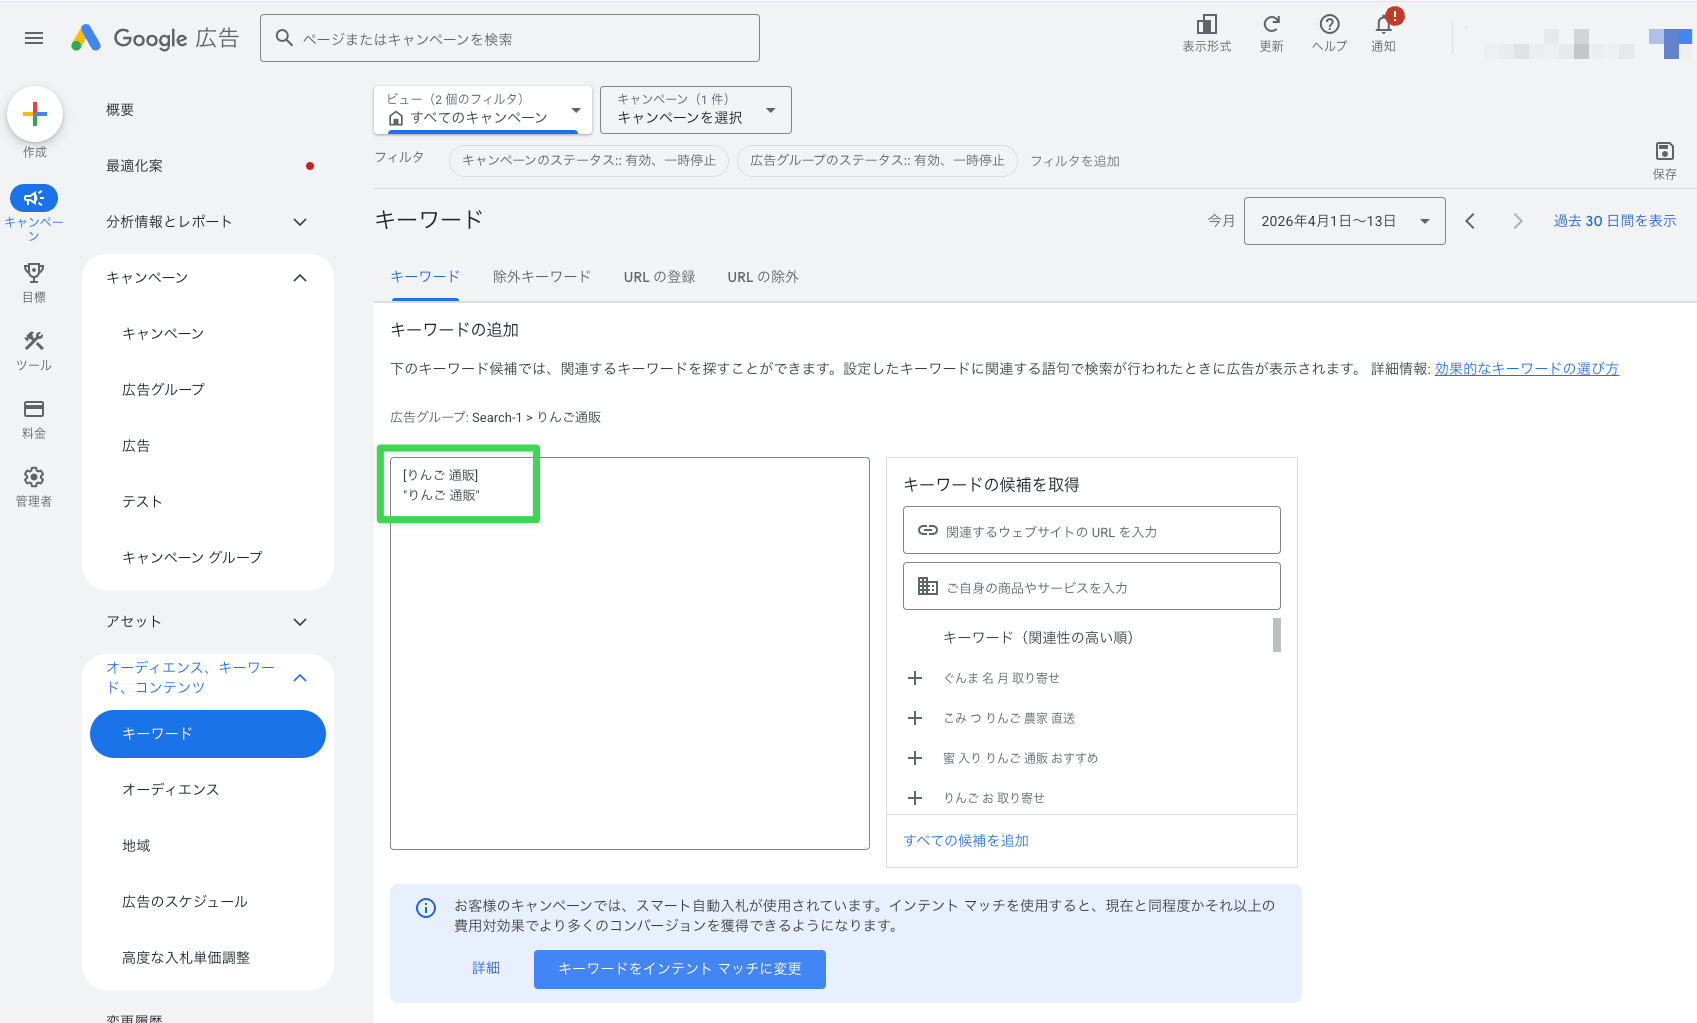Open the ツール tools section

34,345
